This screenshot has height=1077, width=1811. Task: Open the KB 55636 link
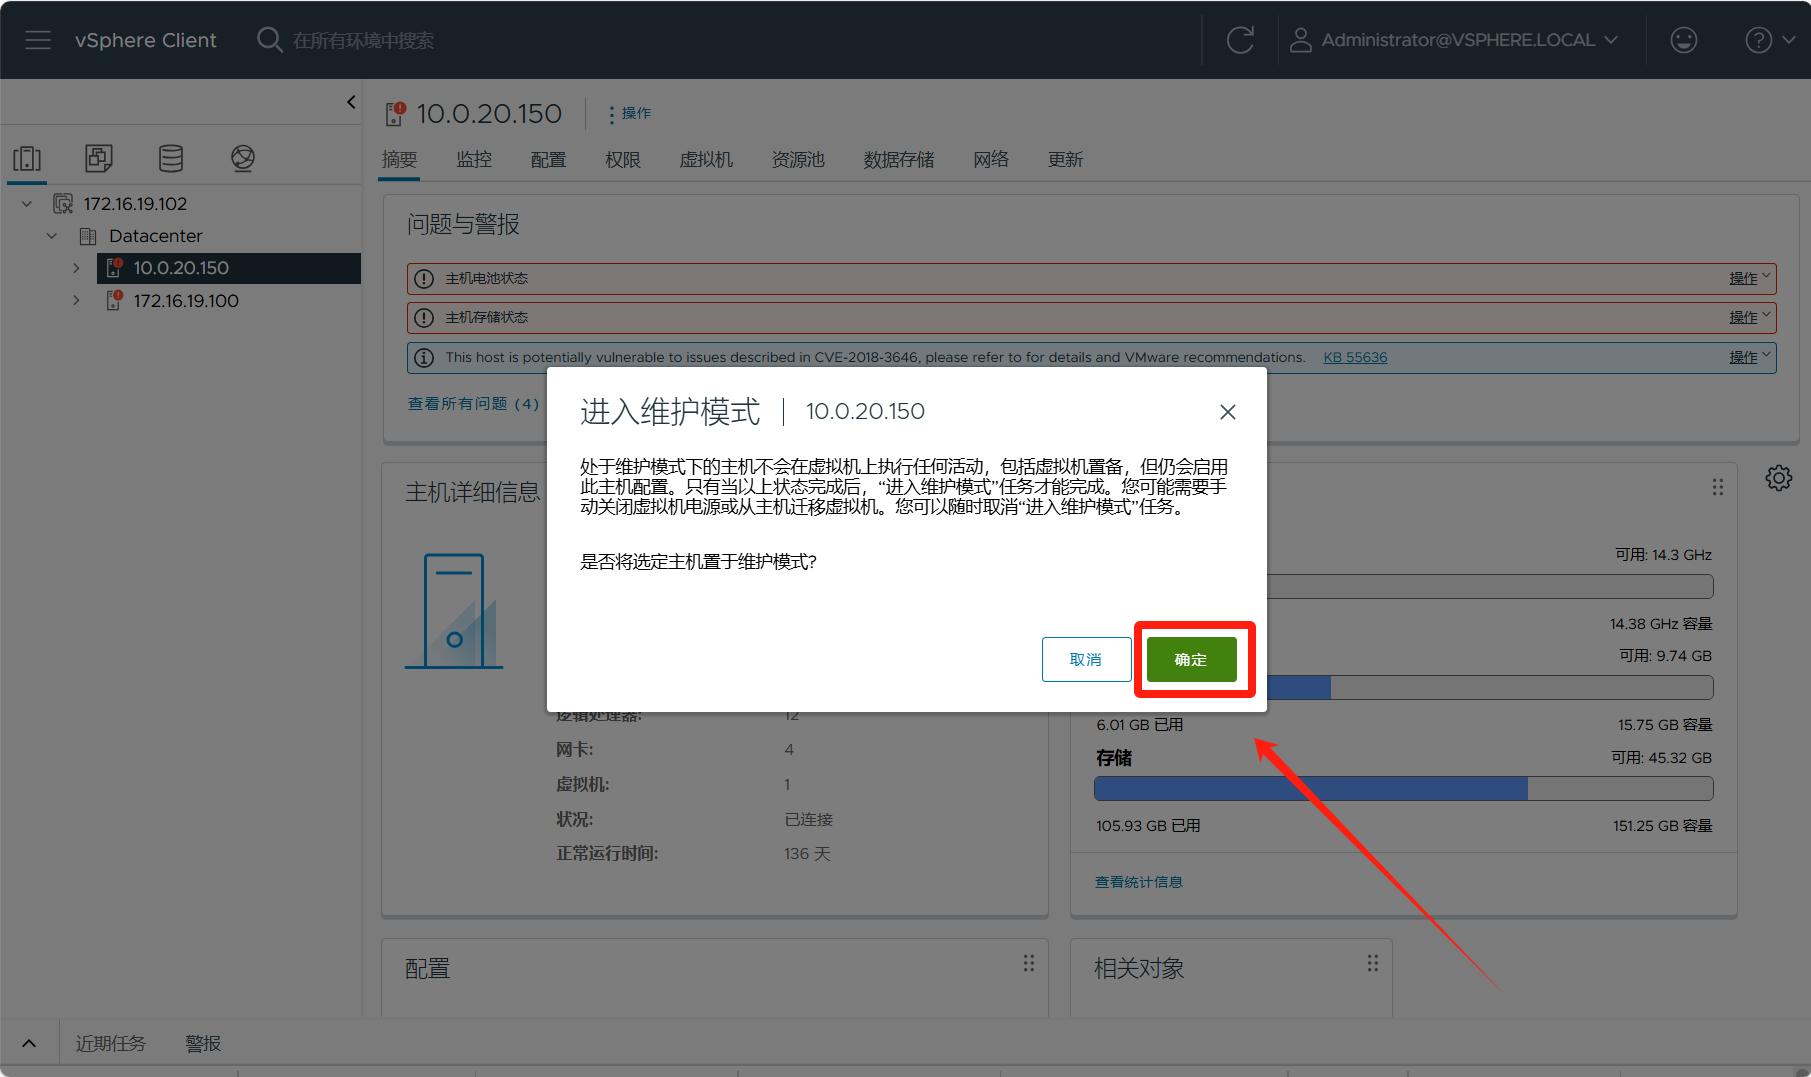(1355, 357)
